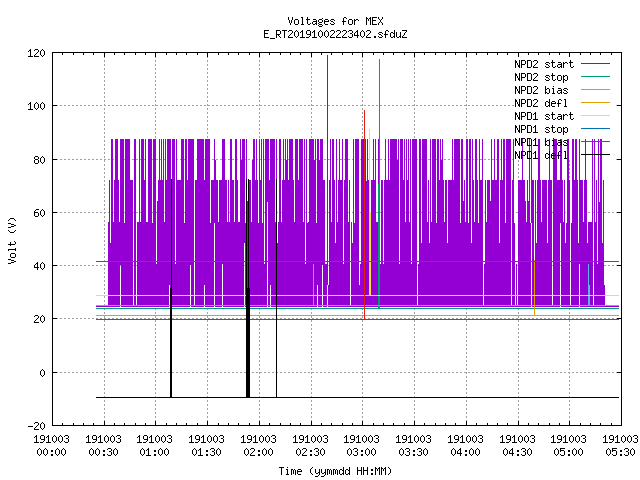
Task: Click the tall purple spike reaching 120 V
Action: [x=327, y=98]
